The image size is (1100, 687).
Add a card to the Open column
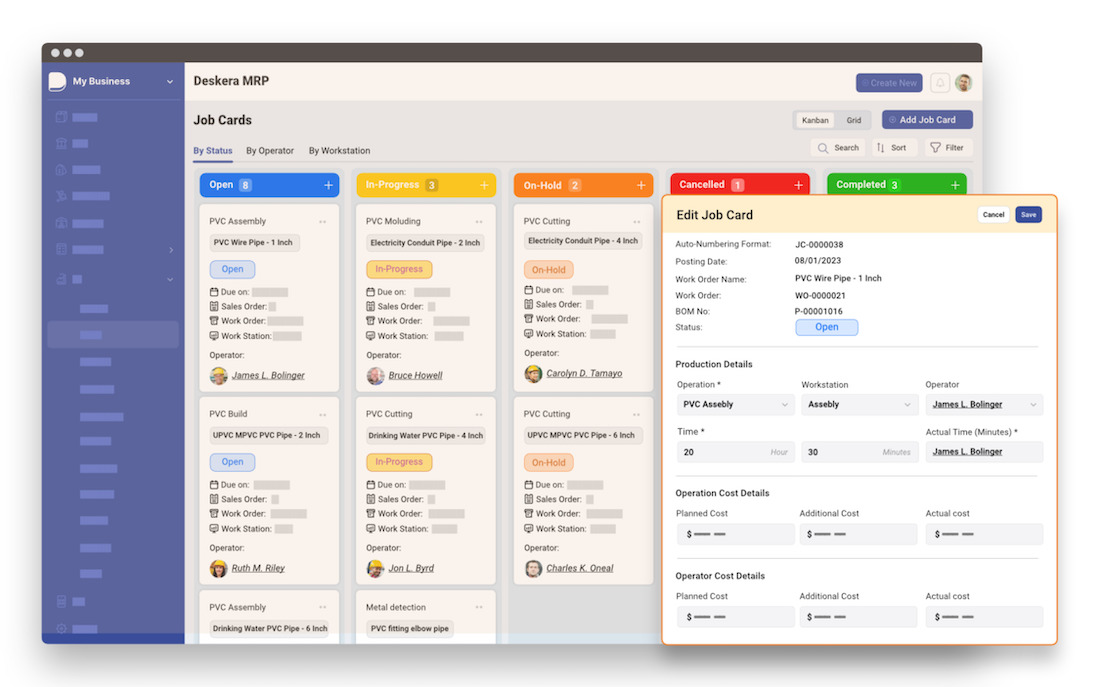328,185
